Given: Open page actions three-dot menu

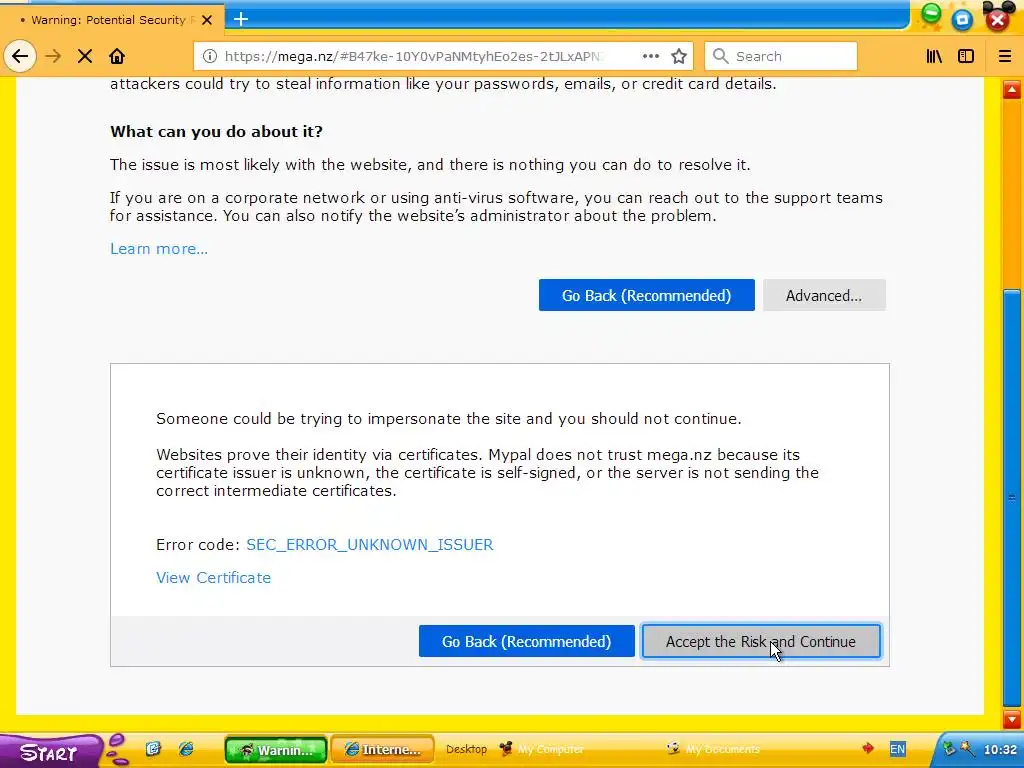Looking at the screenshot, I should pos(650,56).
